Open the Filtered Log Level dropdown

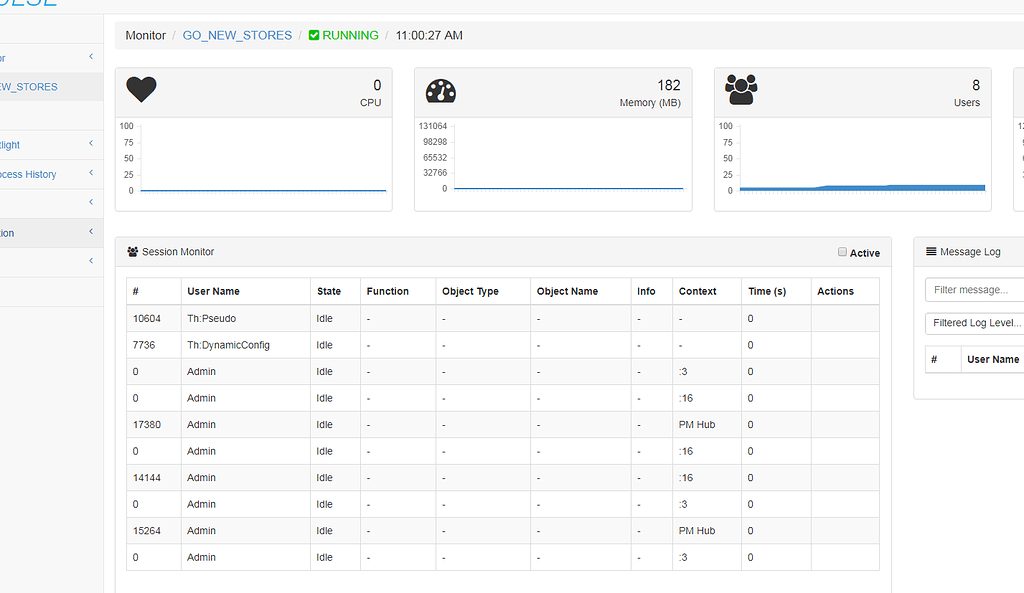click(975, 322)
